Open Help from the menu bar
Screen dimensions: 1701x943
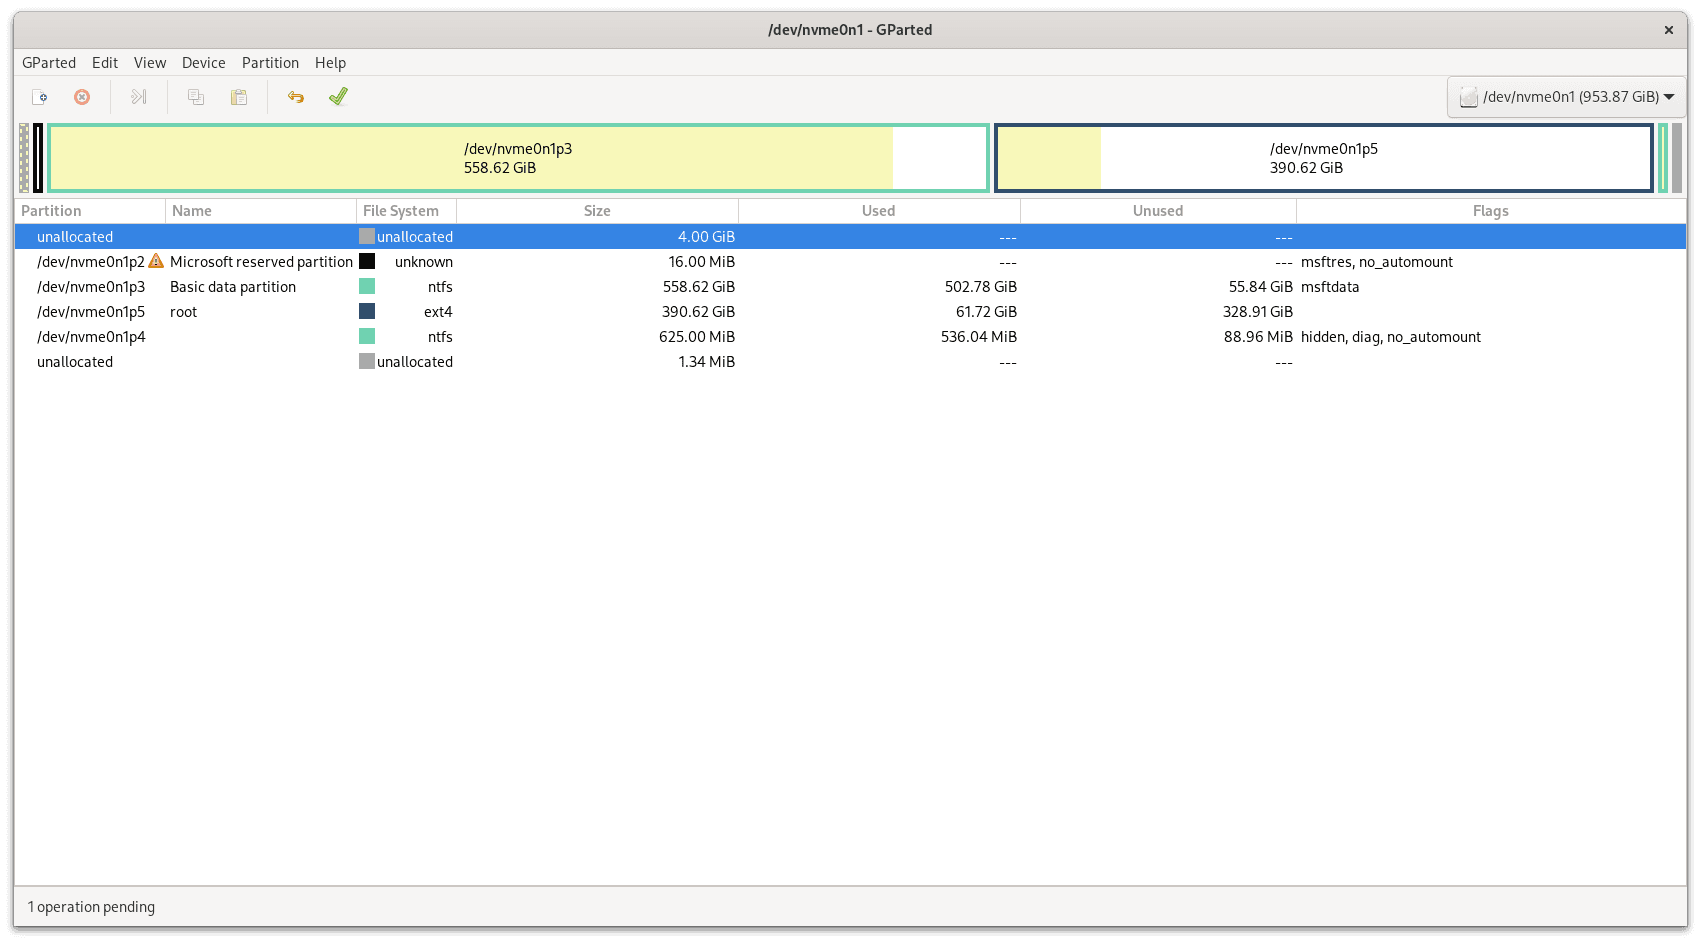click(330, 62)
